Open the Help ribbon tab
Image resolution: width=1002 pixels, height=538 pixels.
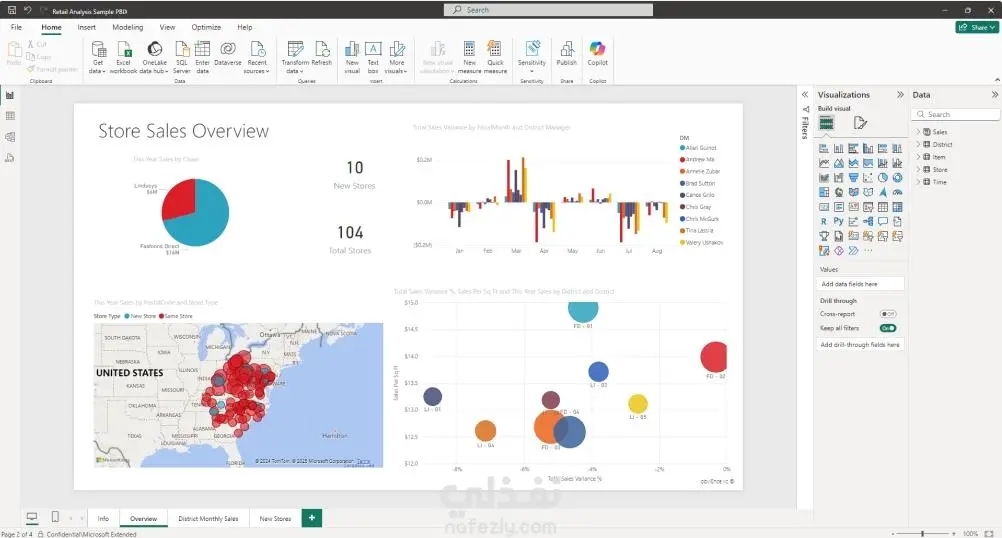245,27
